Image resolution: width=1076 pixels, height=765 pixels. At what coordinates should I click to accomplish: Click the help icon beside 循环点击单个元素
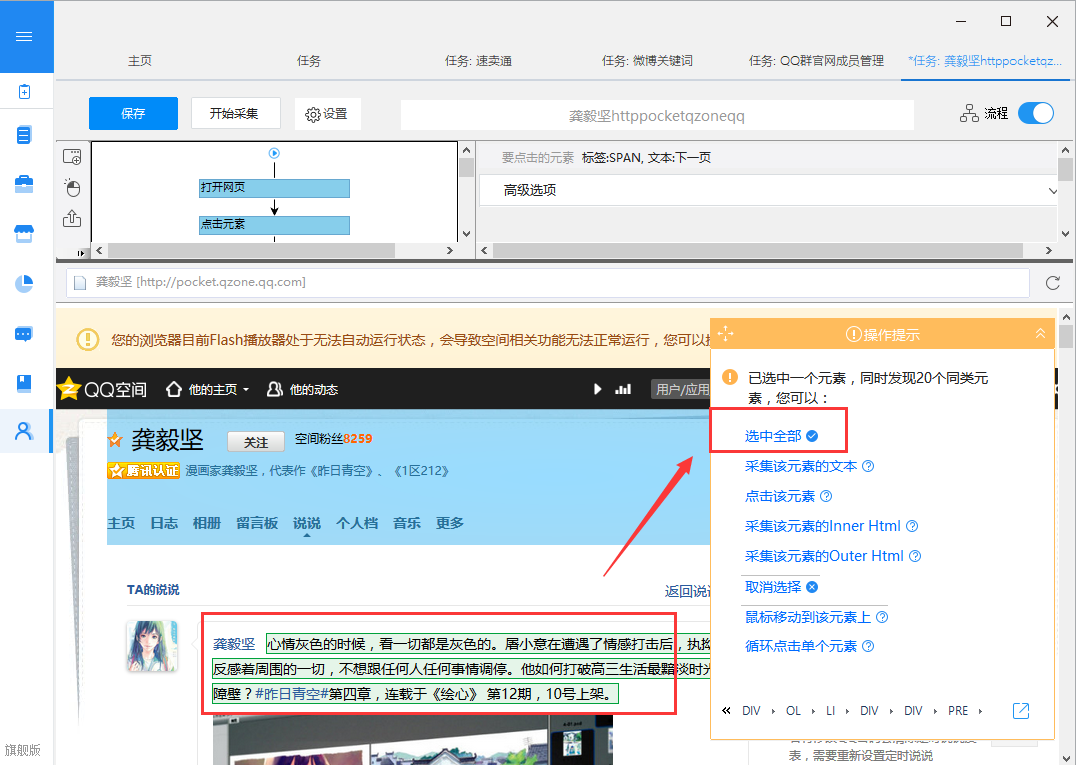[868, 646]
